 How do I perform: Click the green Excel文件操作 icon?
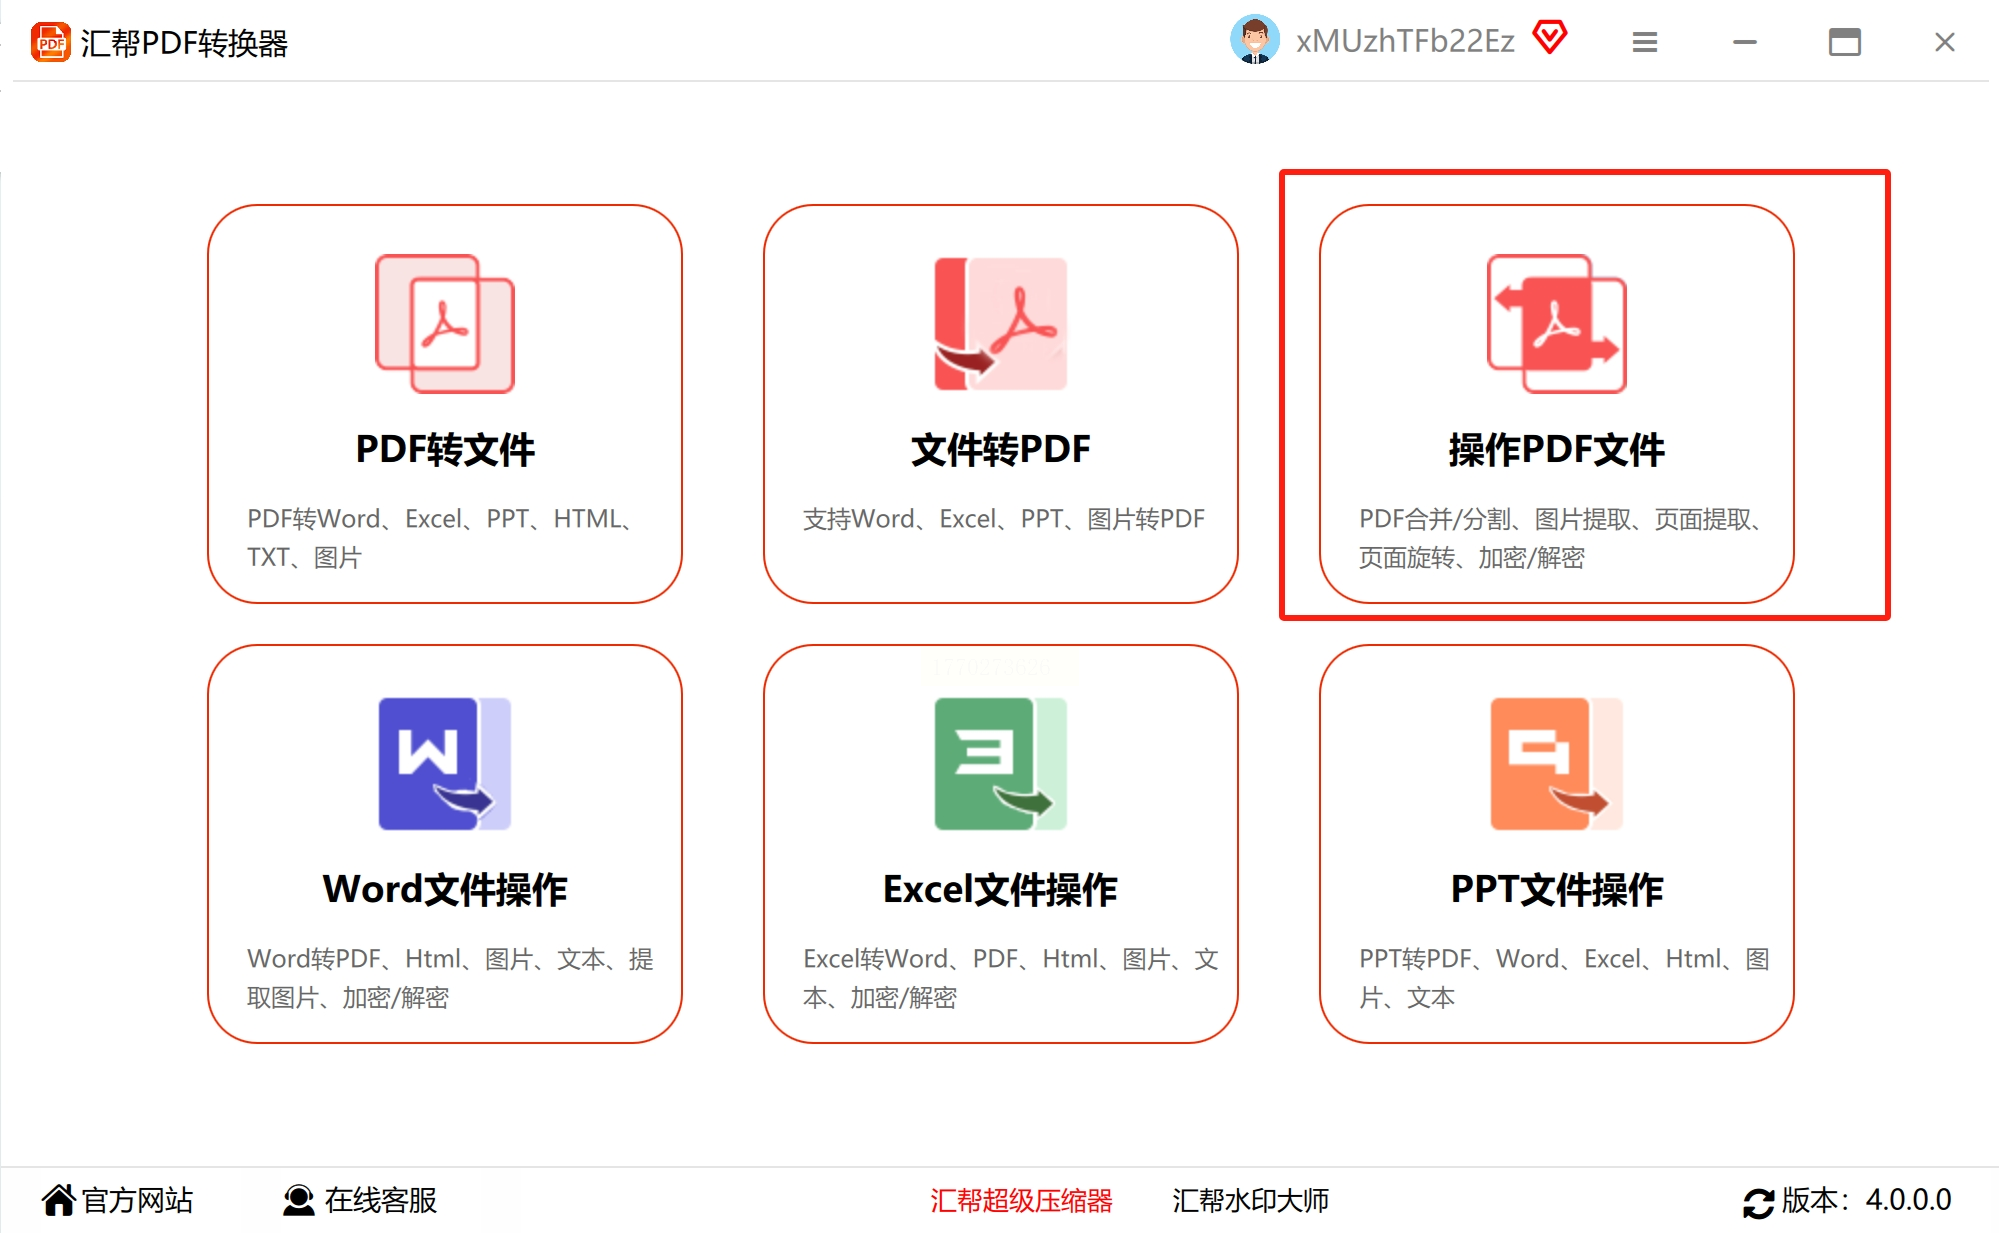tap(1000, 763)
